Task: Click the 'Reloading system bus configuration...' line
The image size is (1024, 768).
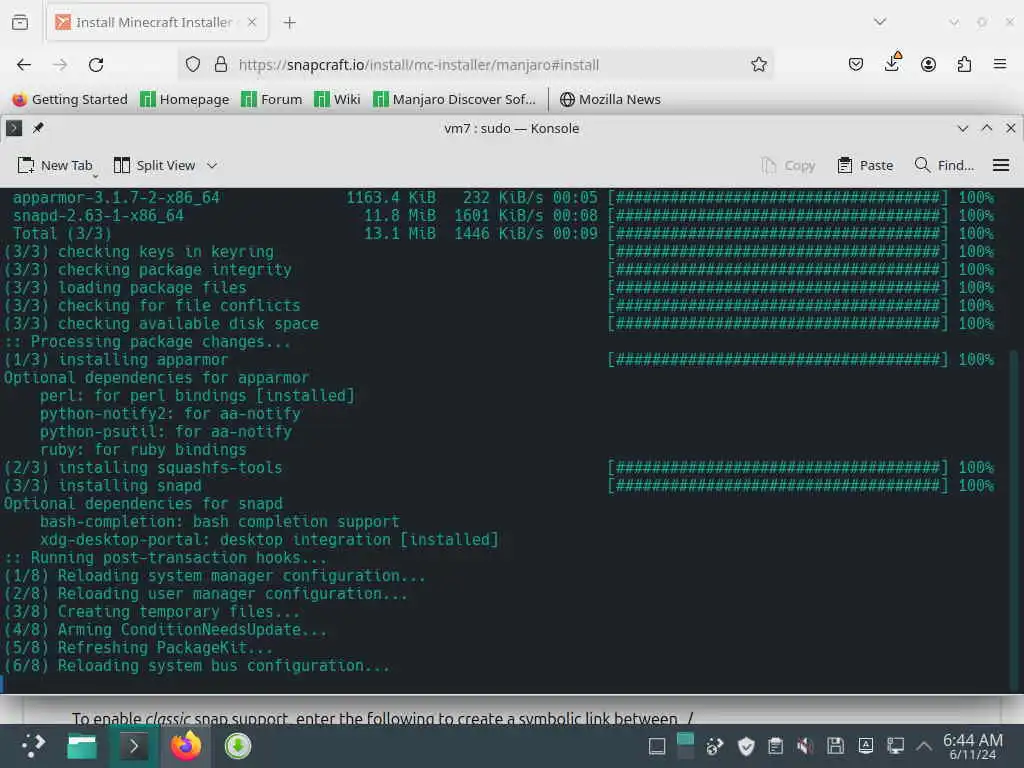Action: [223, 665]
